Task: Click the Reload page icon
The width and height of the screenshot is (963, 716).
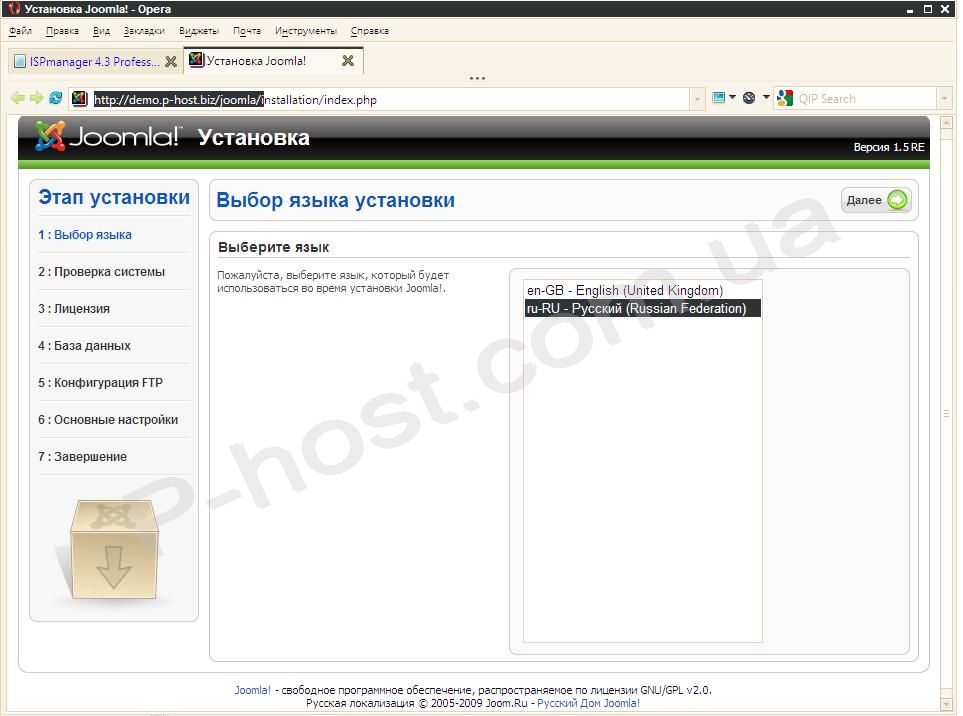Action: click(x=55, y=98)
